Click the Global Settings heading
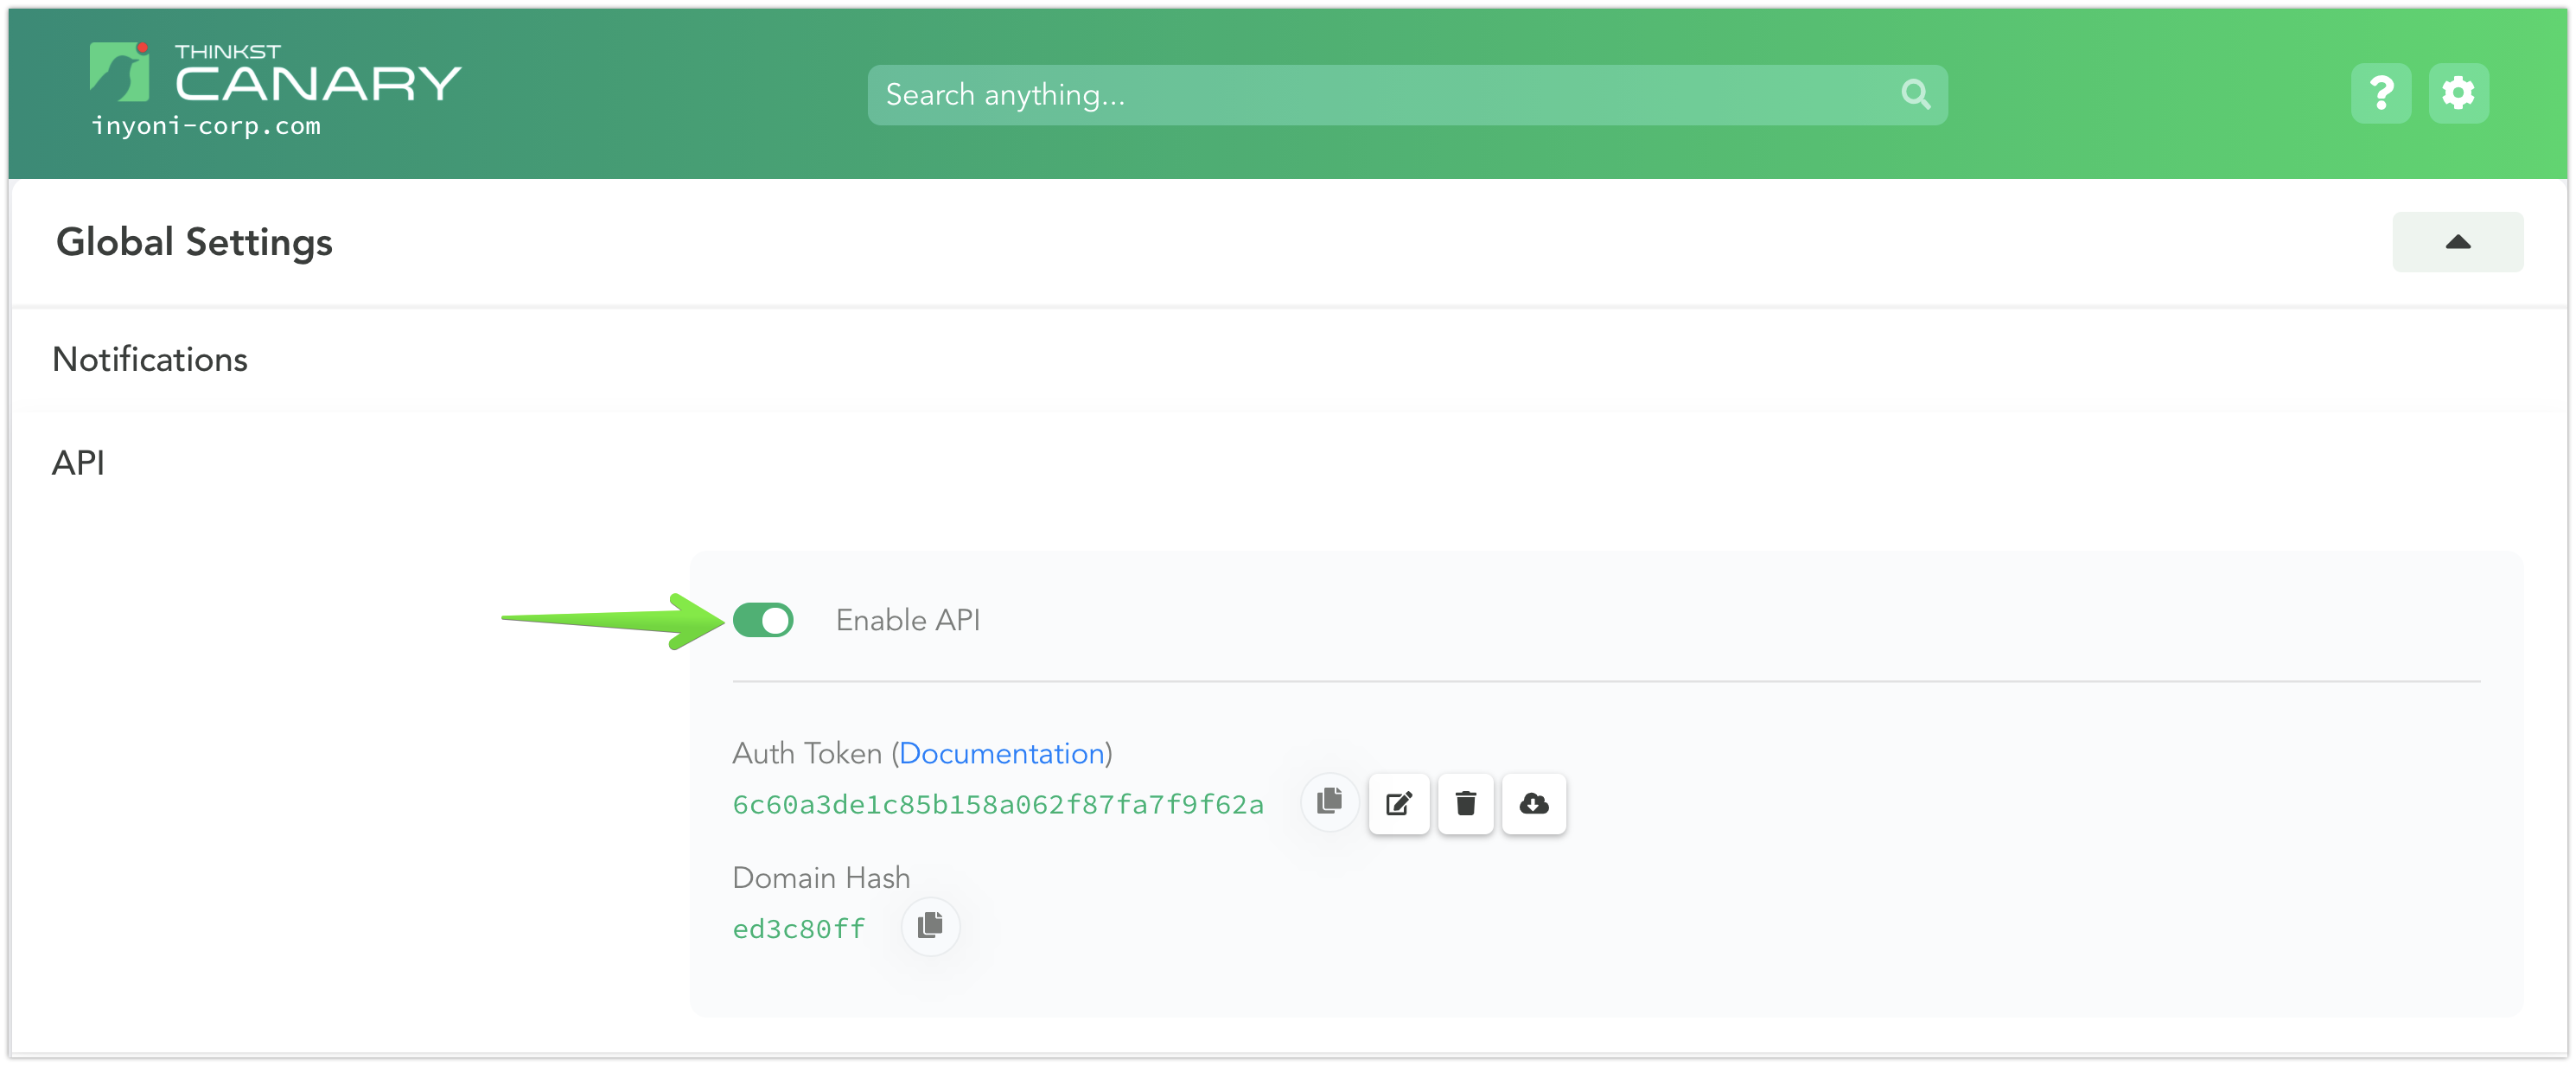 [x=194, y=242]
